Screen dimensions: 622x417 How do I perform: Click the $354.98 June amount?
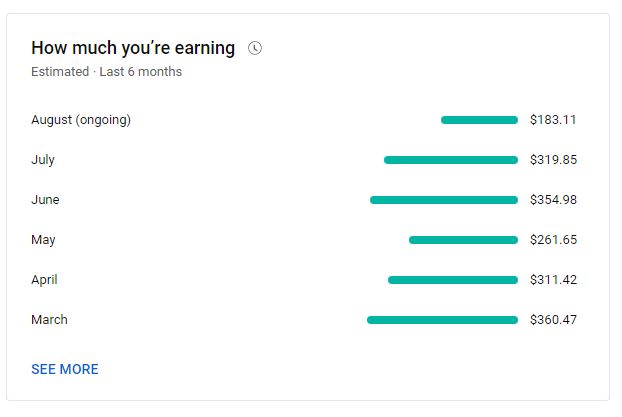click(553, 200)
